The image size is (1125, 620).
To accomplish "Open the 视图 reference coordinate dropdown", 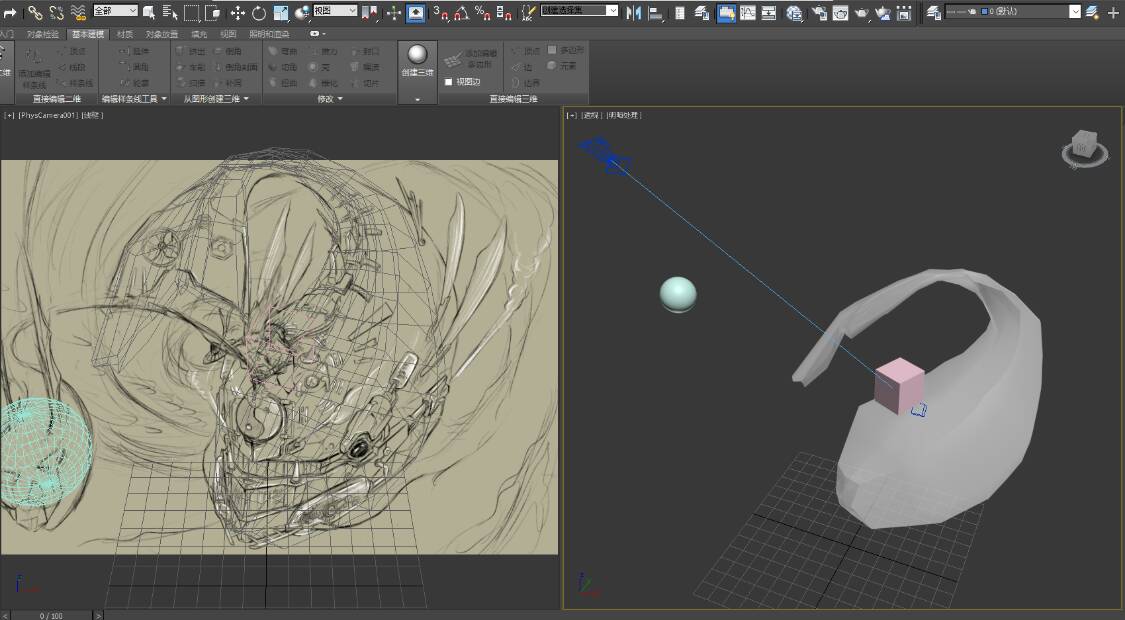I will click(x=334, y=11).
